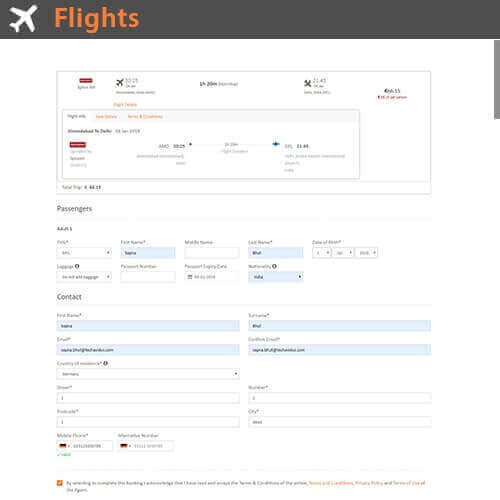
Task: Click the white airplane logo in header
Action: pos(23,19)
